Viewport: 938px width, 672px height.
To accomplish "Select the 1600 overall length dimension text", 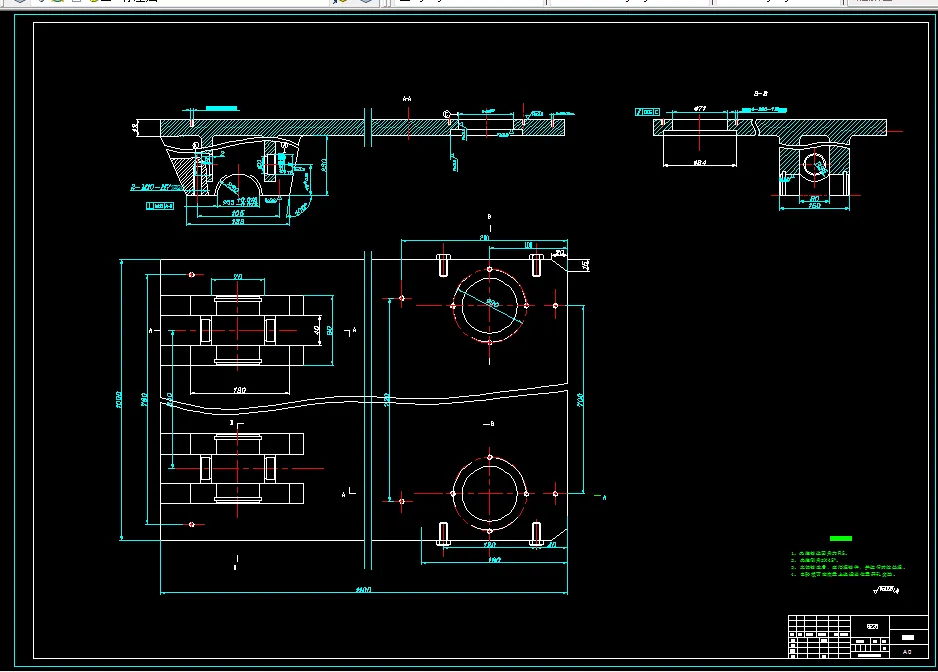I will tap(364, 589).
